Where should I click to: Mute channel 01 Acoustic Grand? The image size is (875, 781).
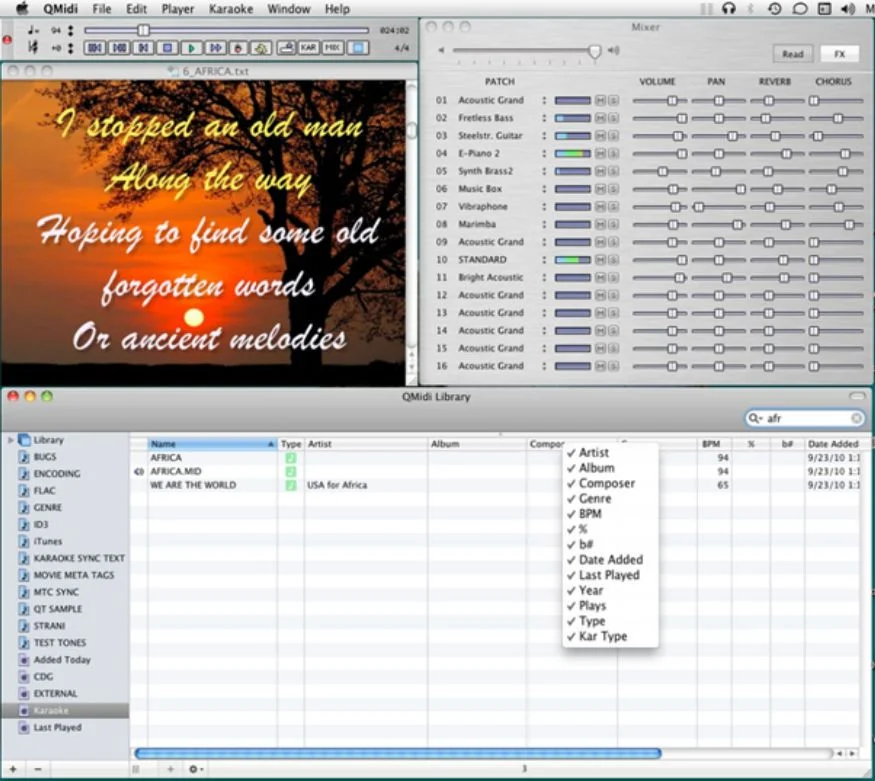[x=600, y=99]
